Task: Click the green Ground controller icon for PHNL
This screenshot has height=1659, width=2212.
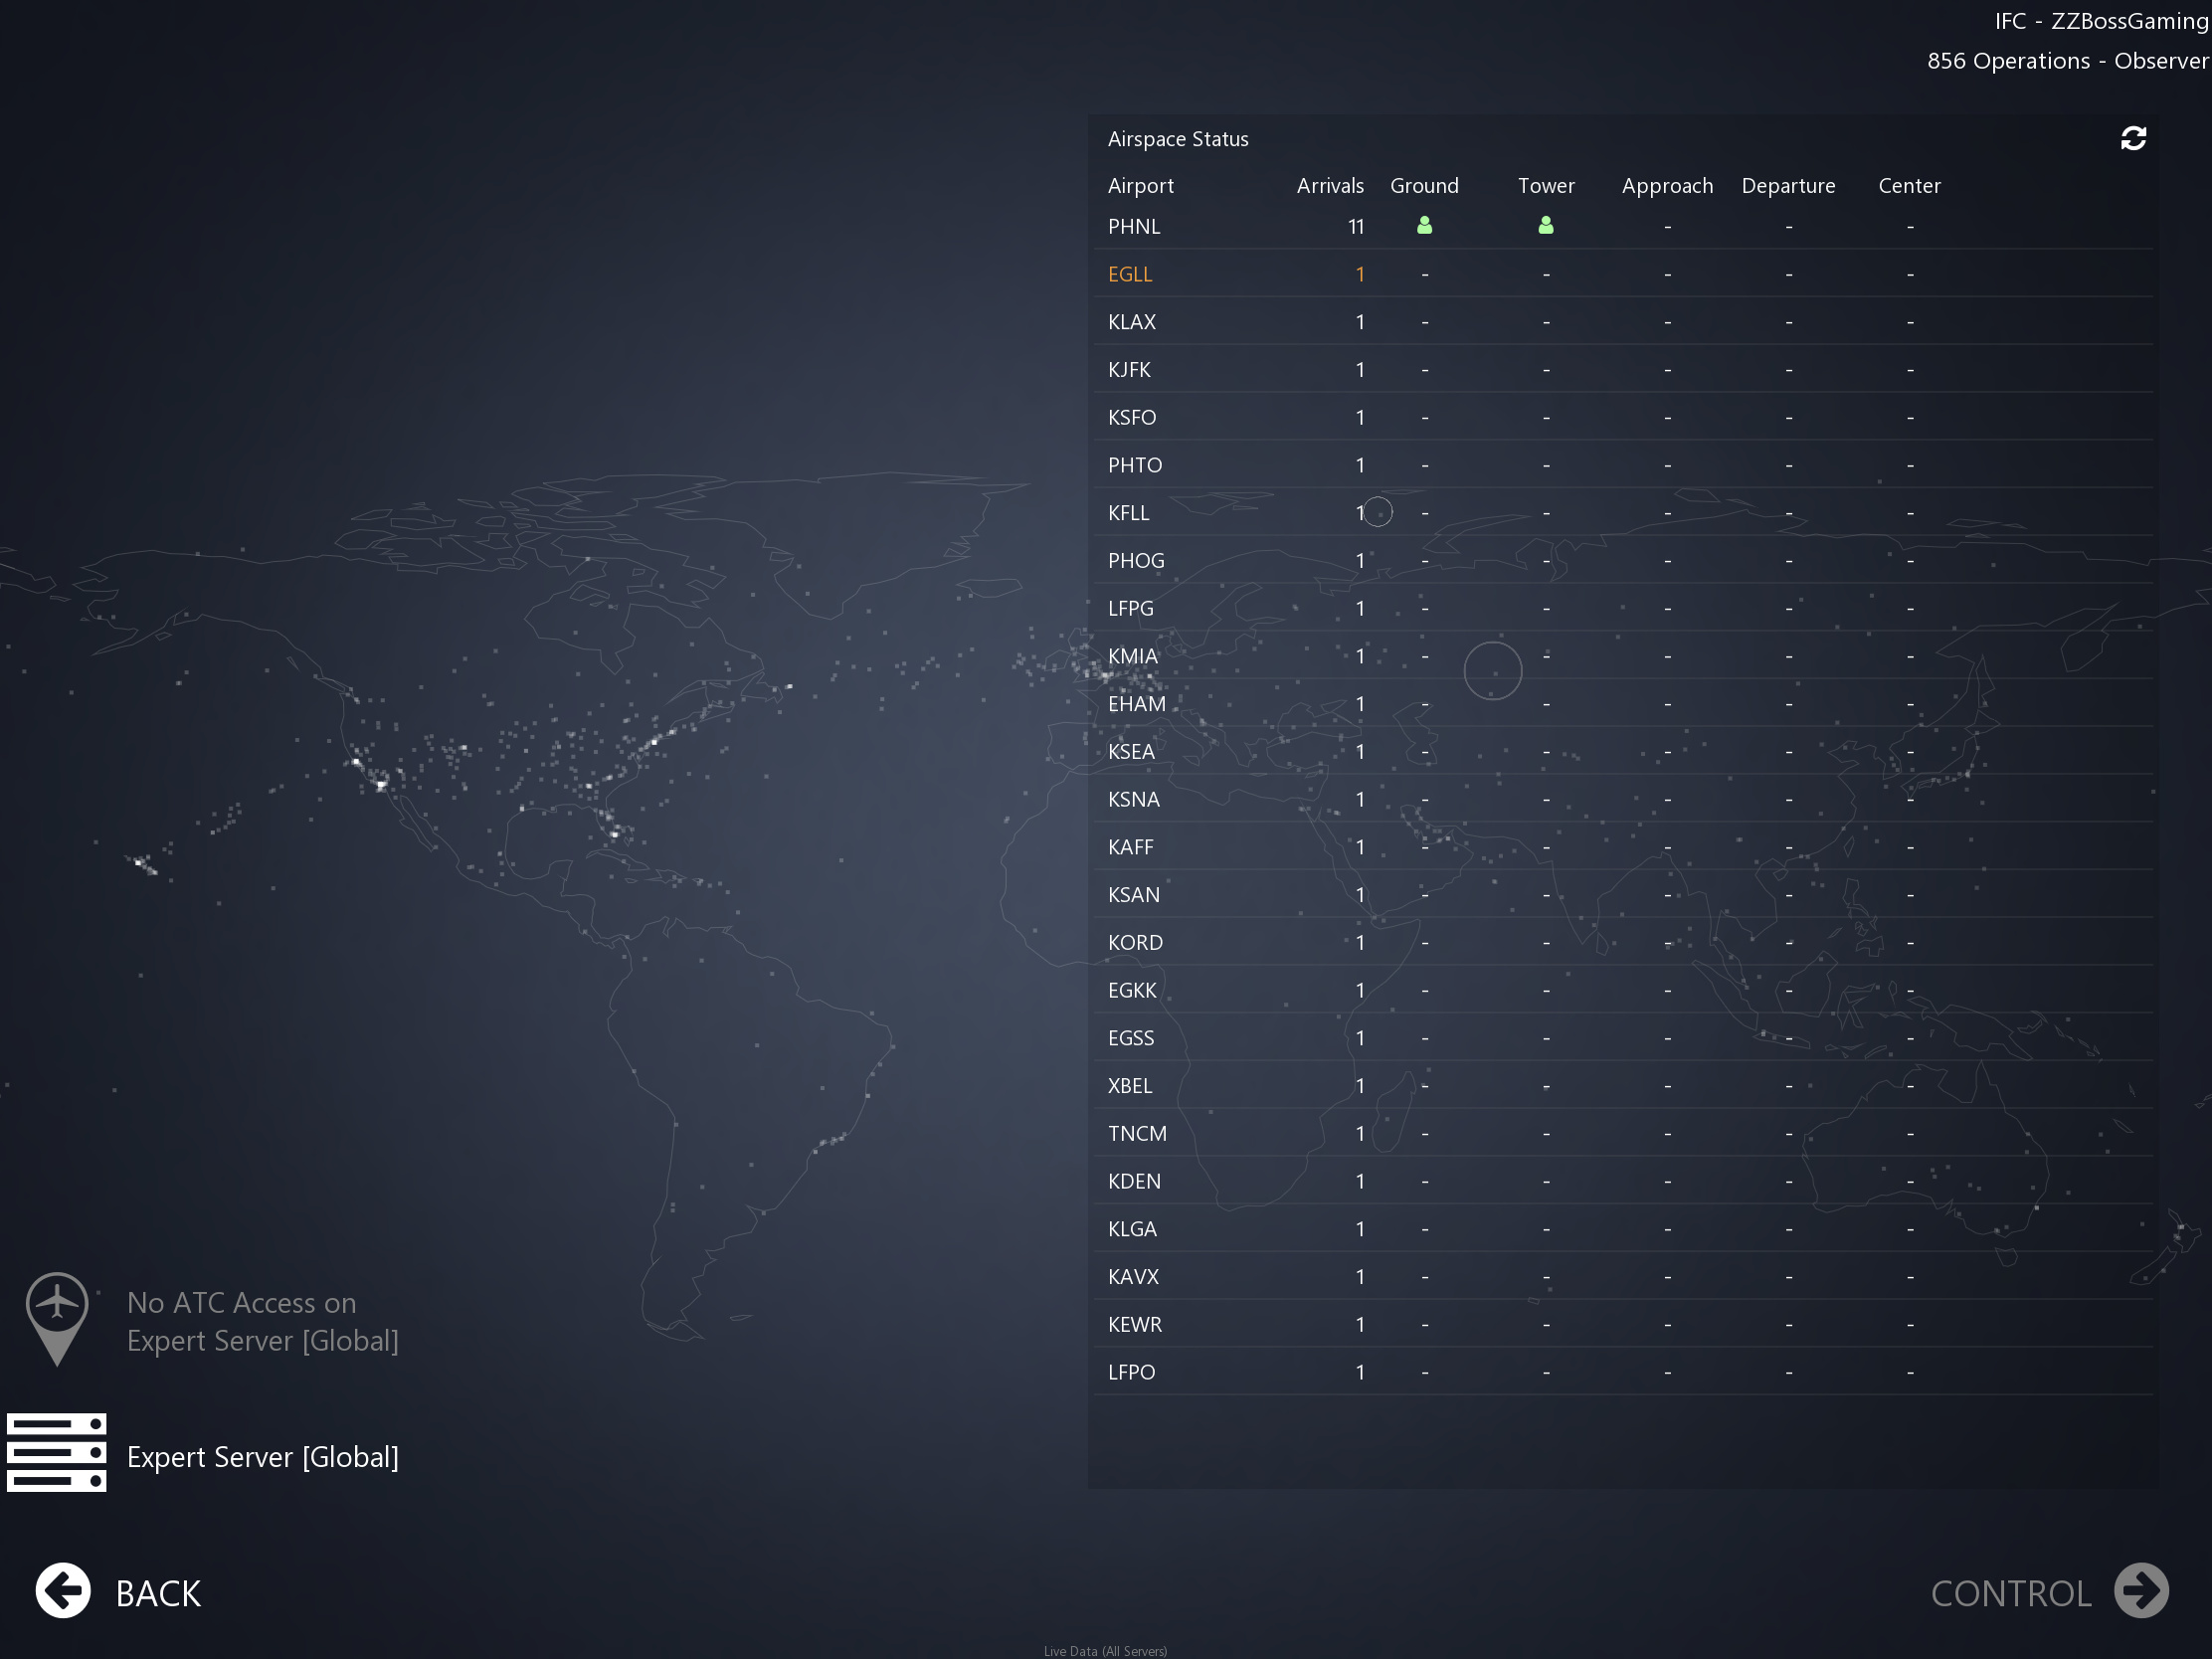Action: point(1424,226)
